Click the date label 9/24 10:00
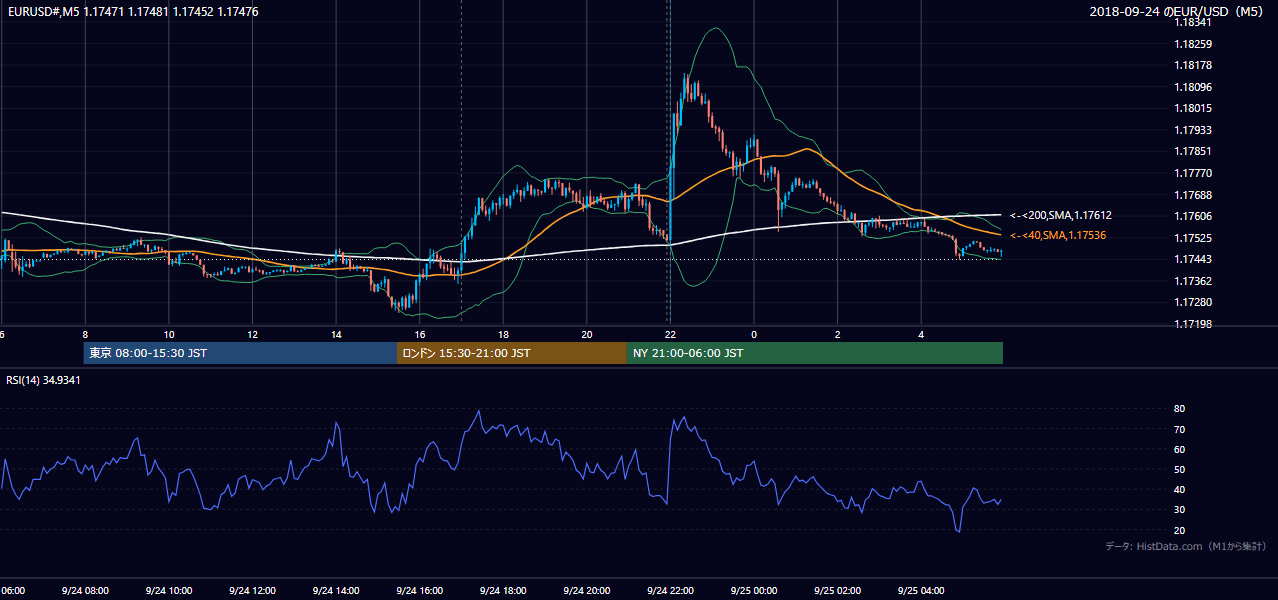The width and height of the screenshot is (1278, 600). click(x=169, y=591)
